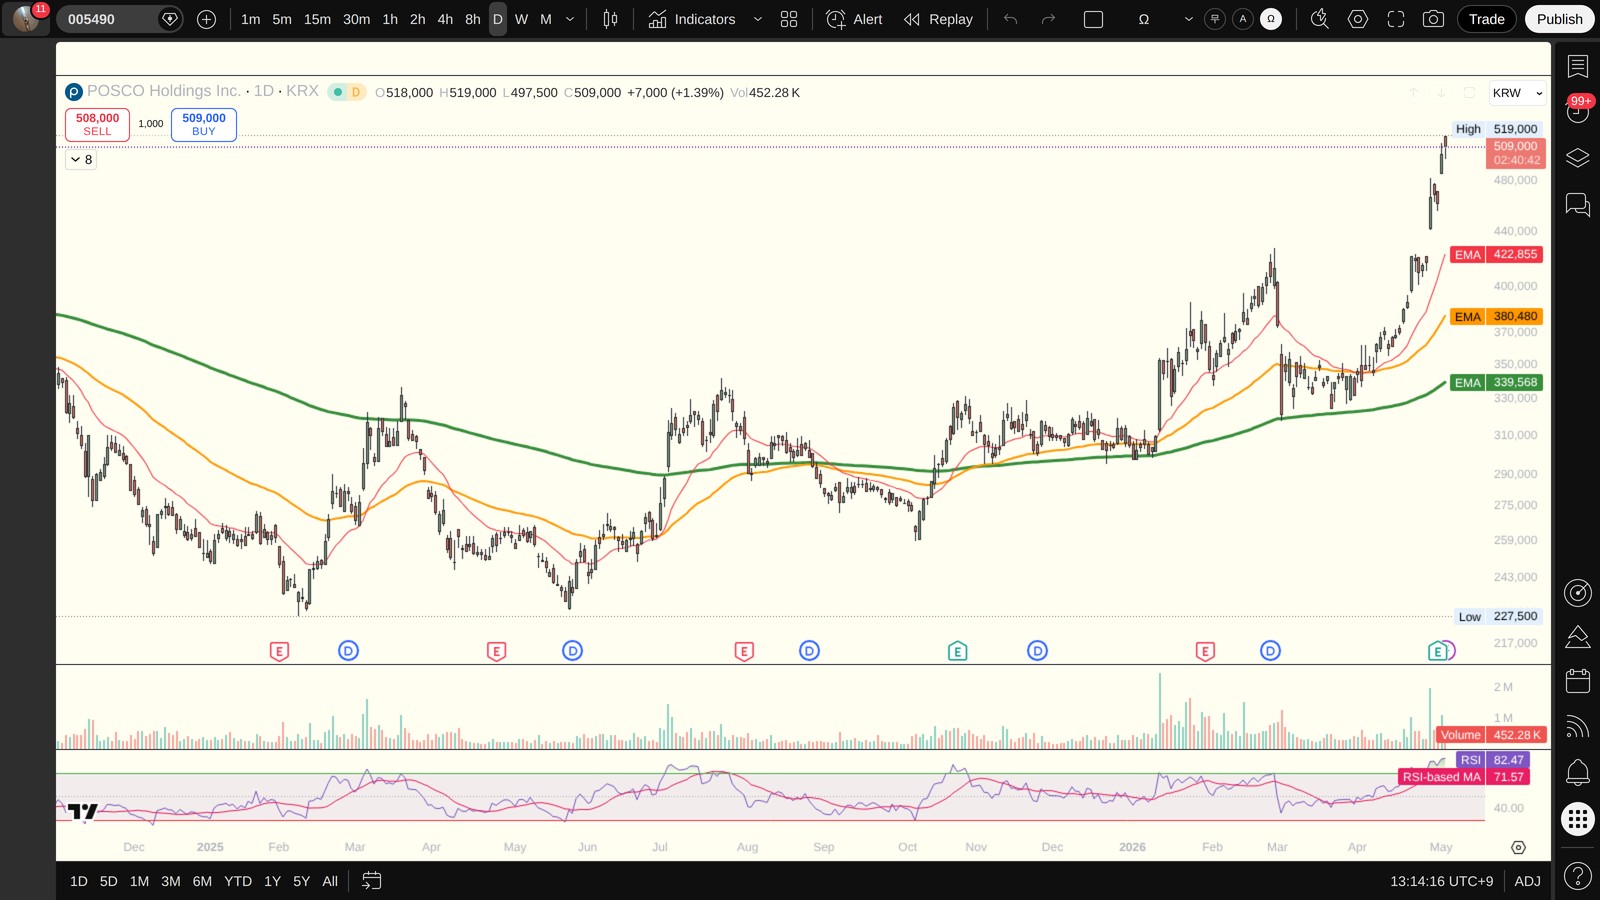The image size is (1600, 900).
Task: Open alerts clock icon with 99+ badge
Action: pos(1577,111)
